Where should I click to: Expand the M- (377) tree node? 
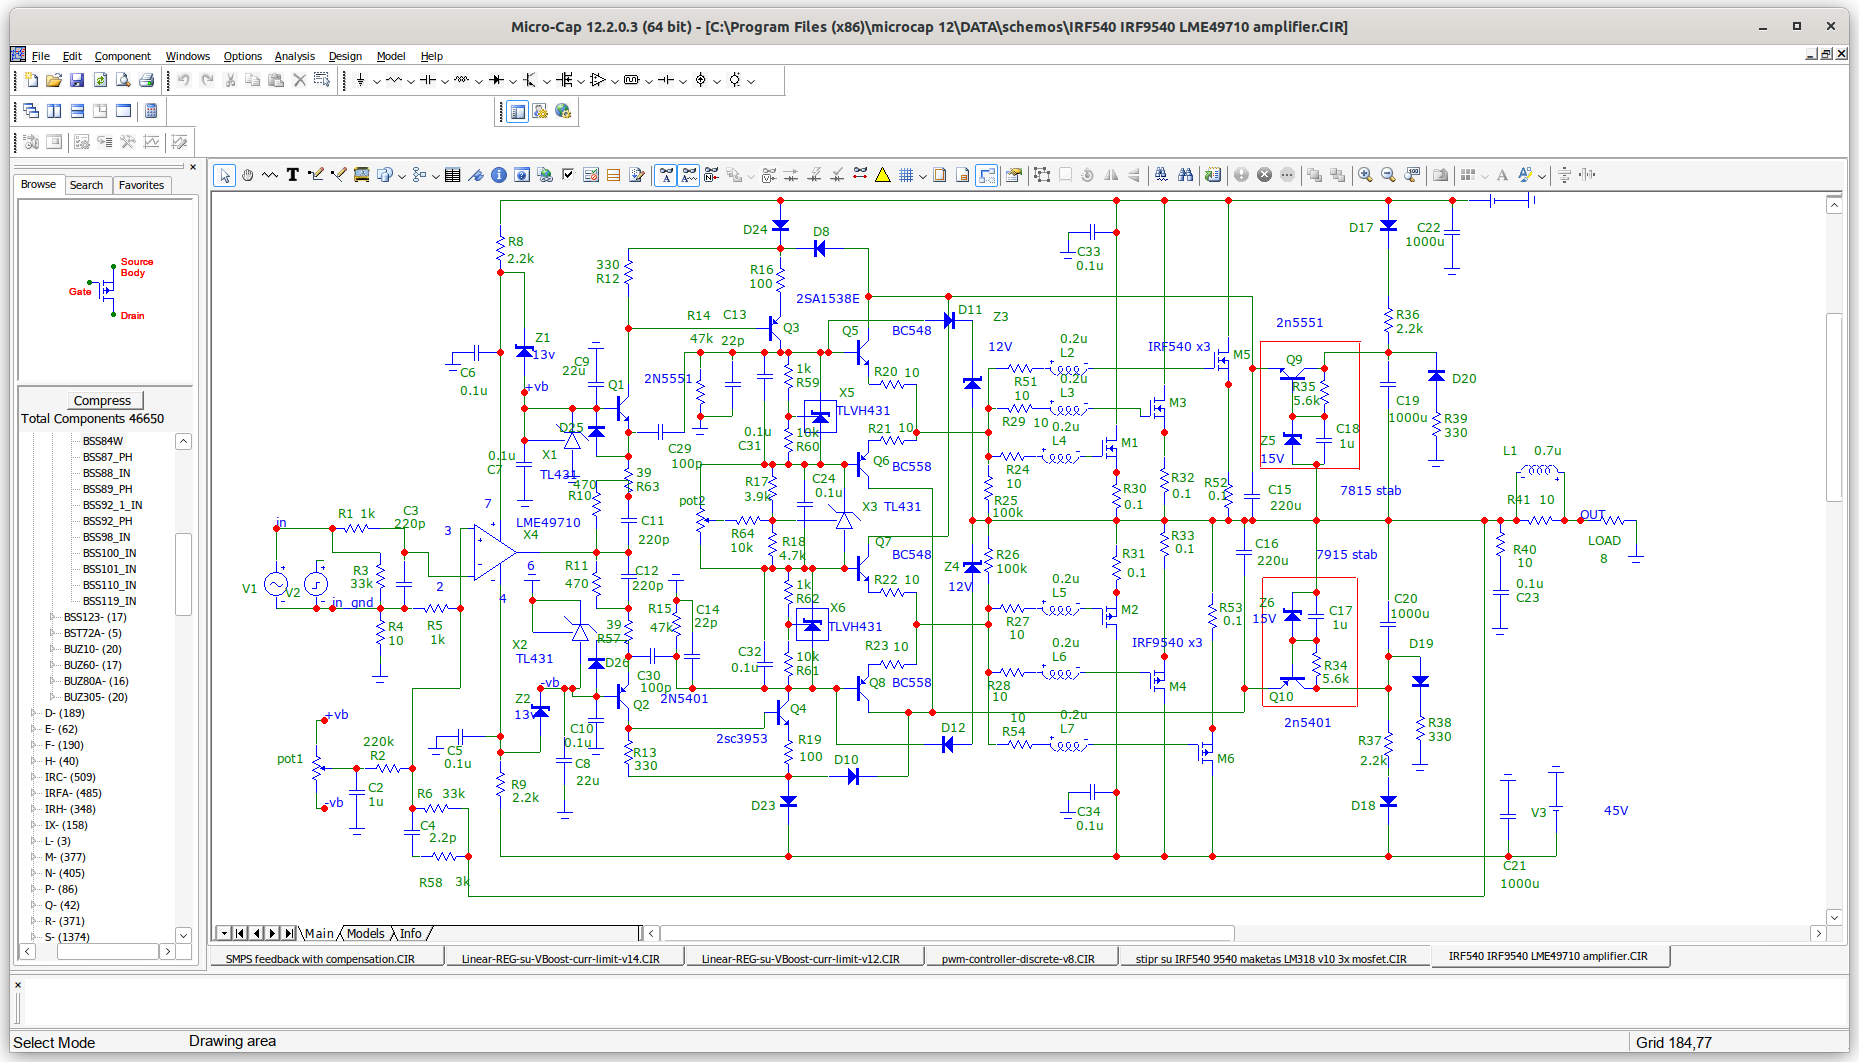33,857
